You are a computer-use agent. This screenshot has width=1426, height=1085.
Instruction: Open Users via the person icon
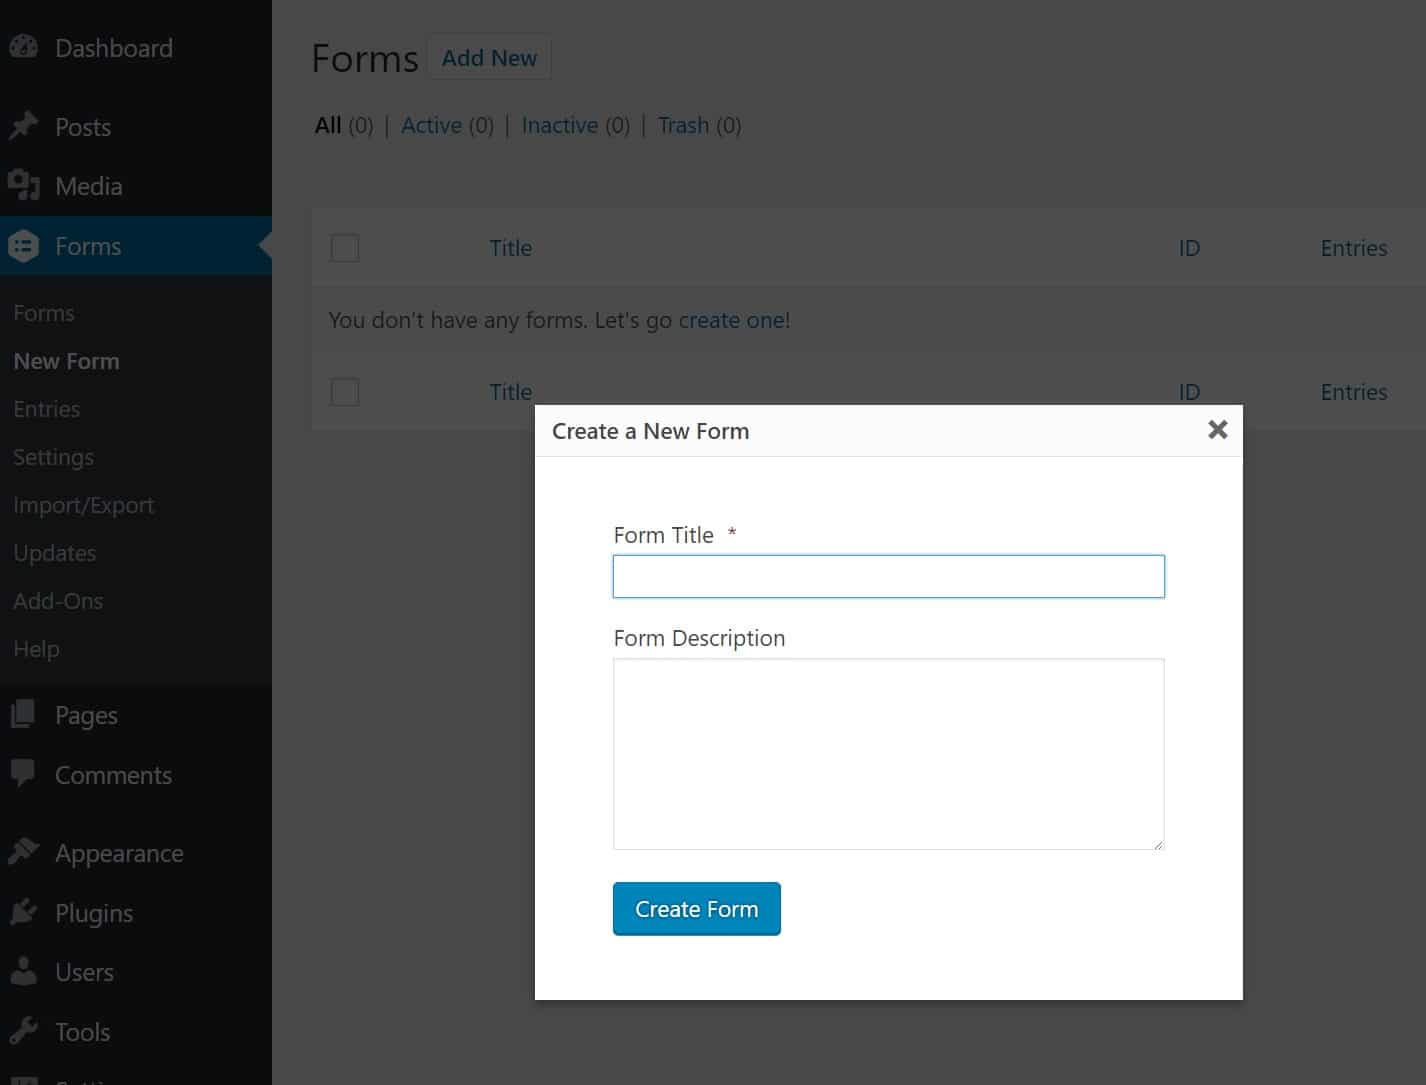pos(24,971)
